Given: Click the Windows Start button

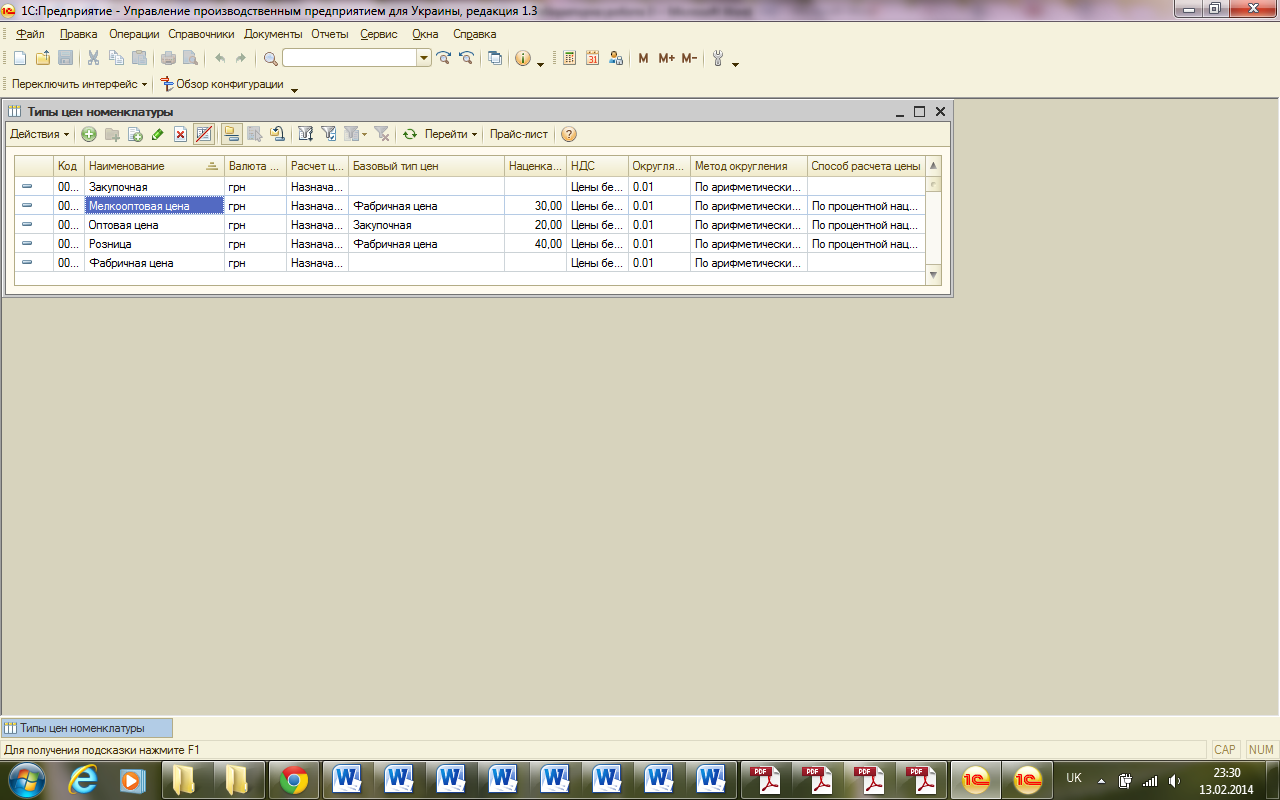Looking at the screenshot, I should (x=27, y=779).
